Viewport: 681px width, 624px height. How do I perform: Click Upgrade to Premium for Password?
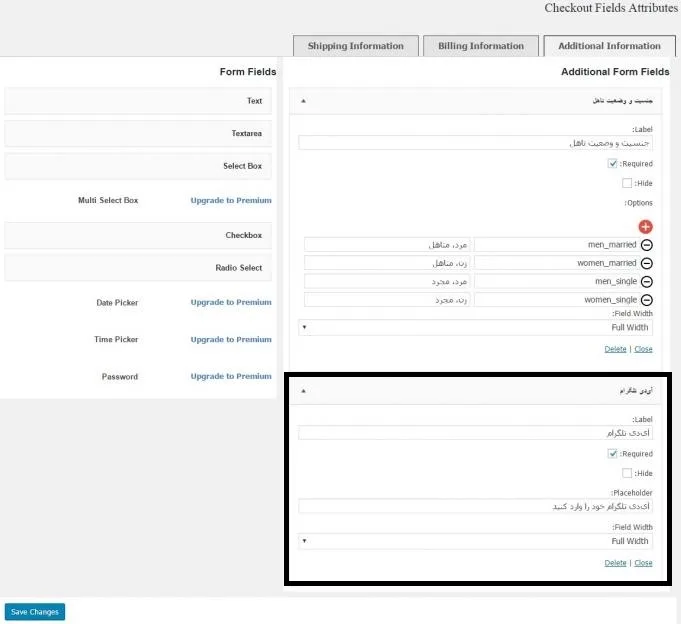tap(231, 376)
